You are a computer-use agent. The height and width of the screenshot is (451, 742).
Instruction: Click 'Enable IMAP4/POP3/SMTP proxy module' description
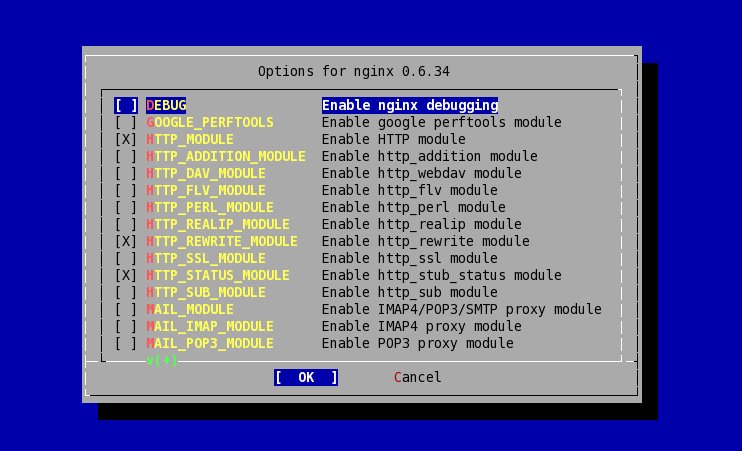[x=462, y=310]
